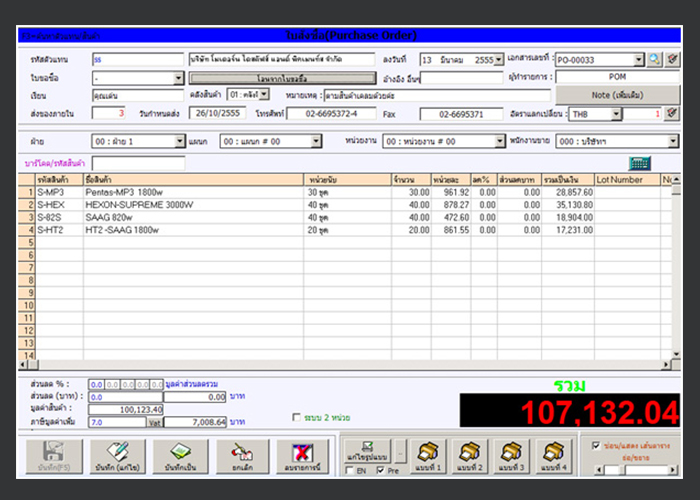Screen dimensions: 700x500
Task: Click the edit icon beside the document search magnifier
Action: [x=672, y=59]
